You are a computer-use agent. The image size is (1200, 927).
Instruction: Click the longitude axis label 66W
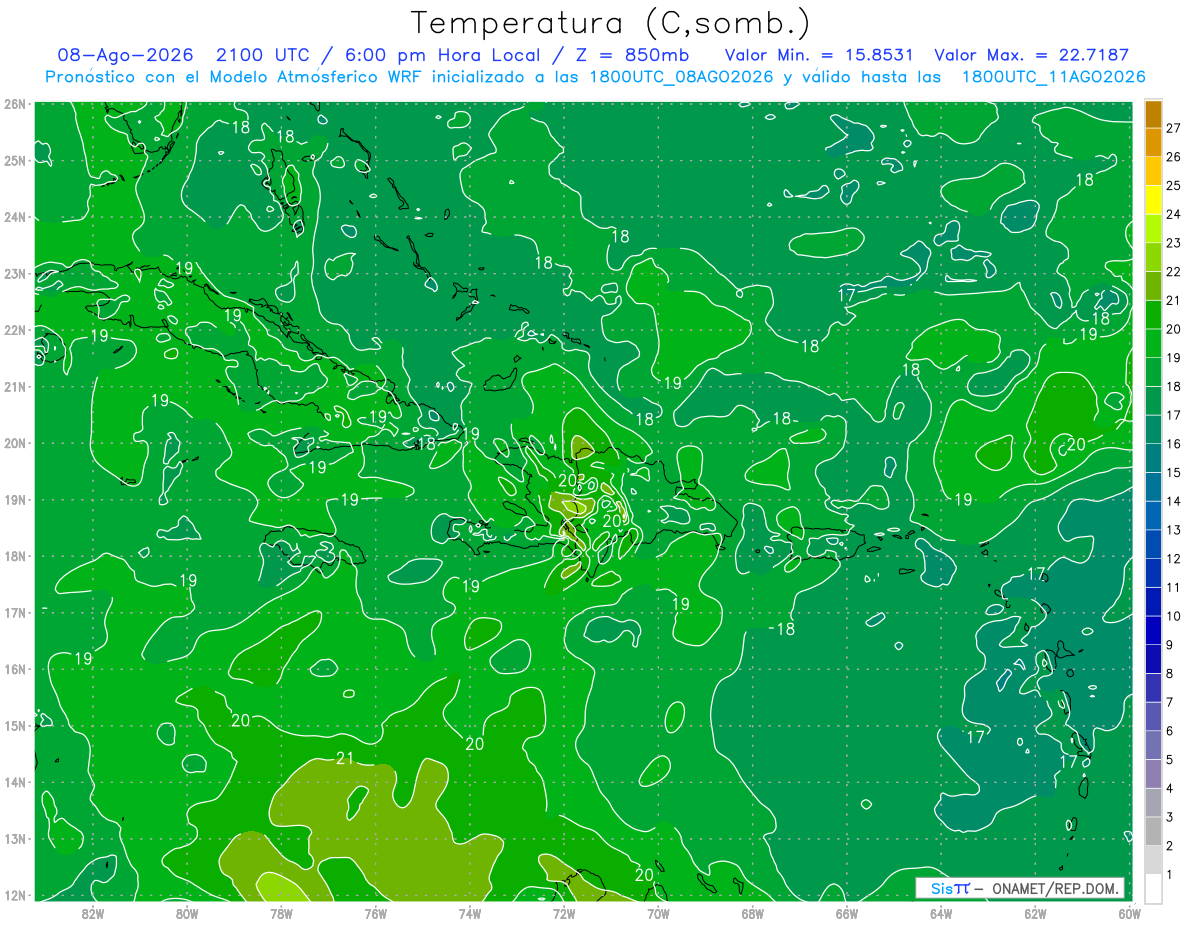(847, 914)
